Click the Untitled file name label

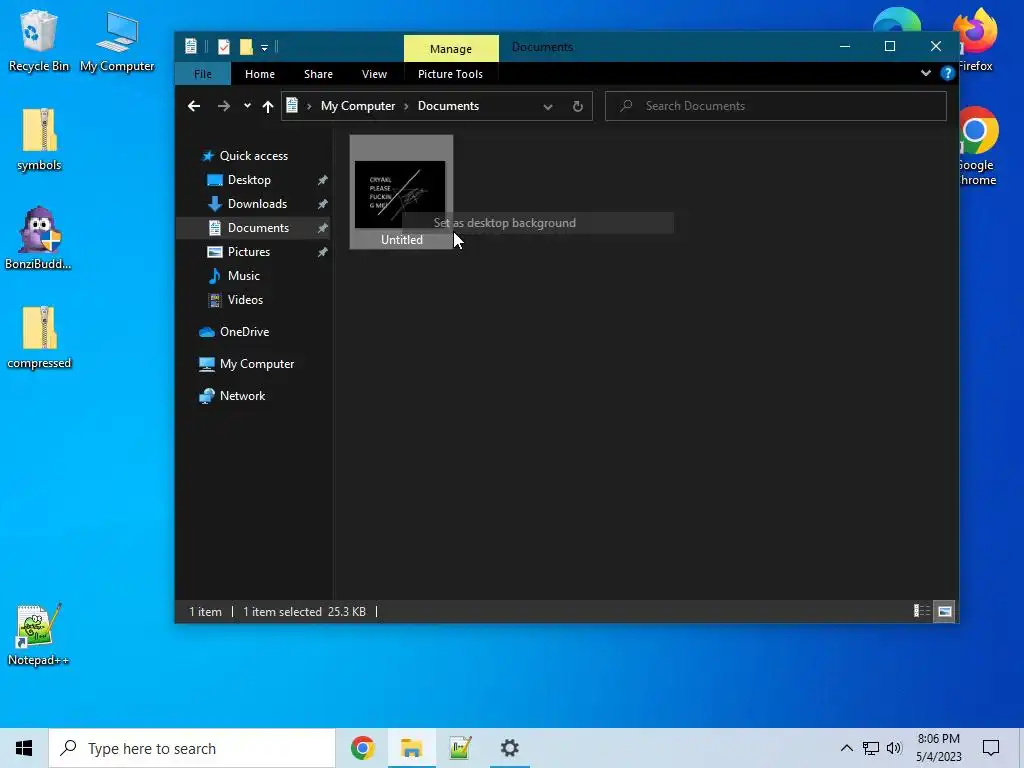point(402,240)
